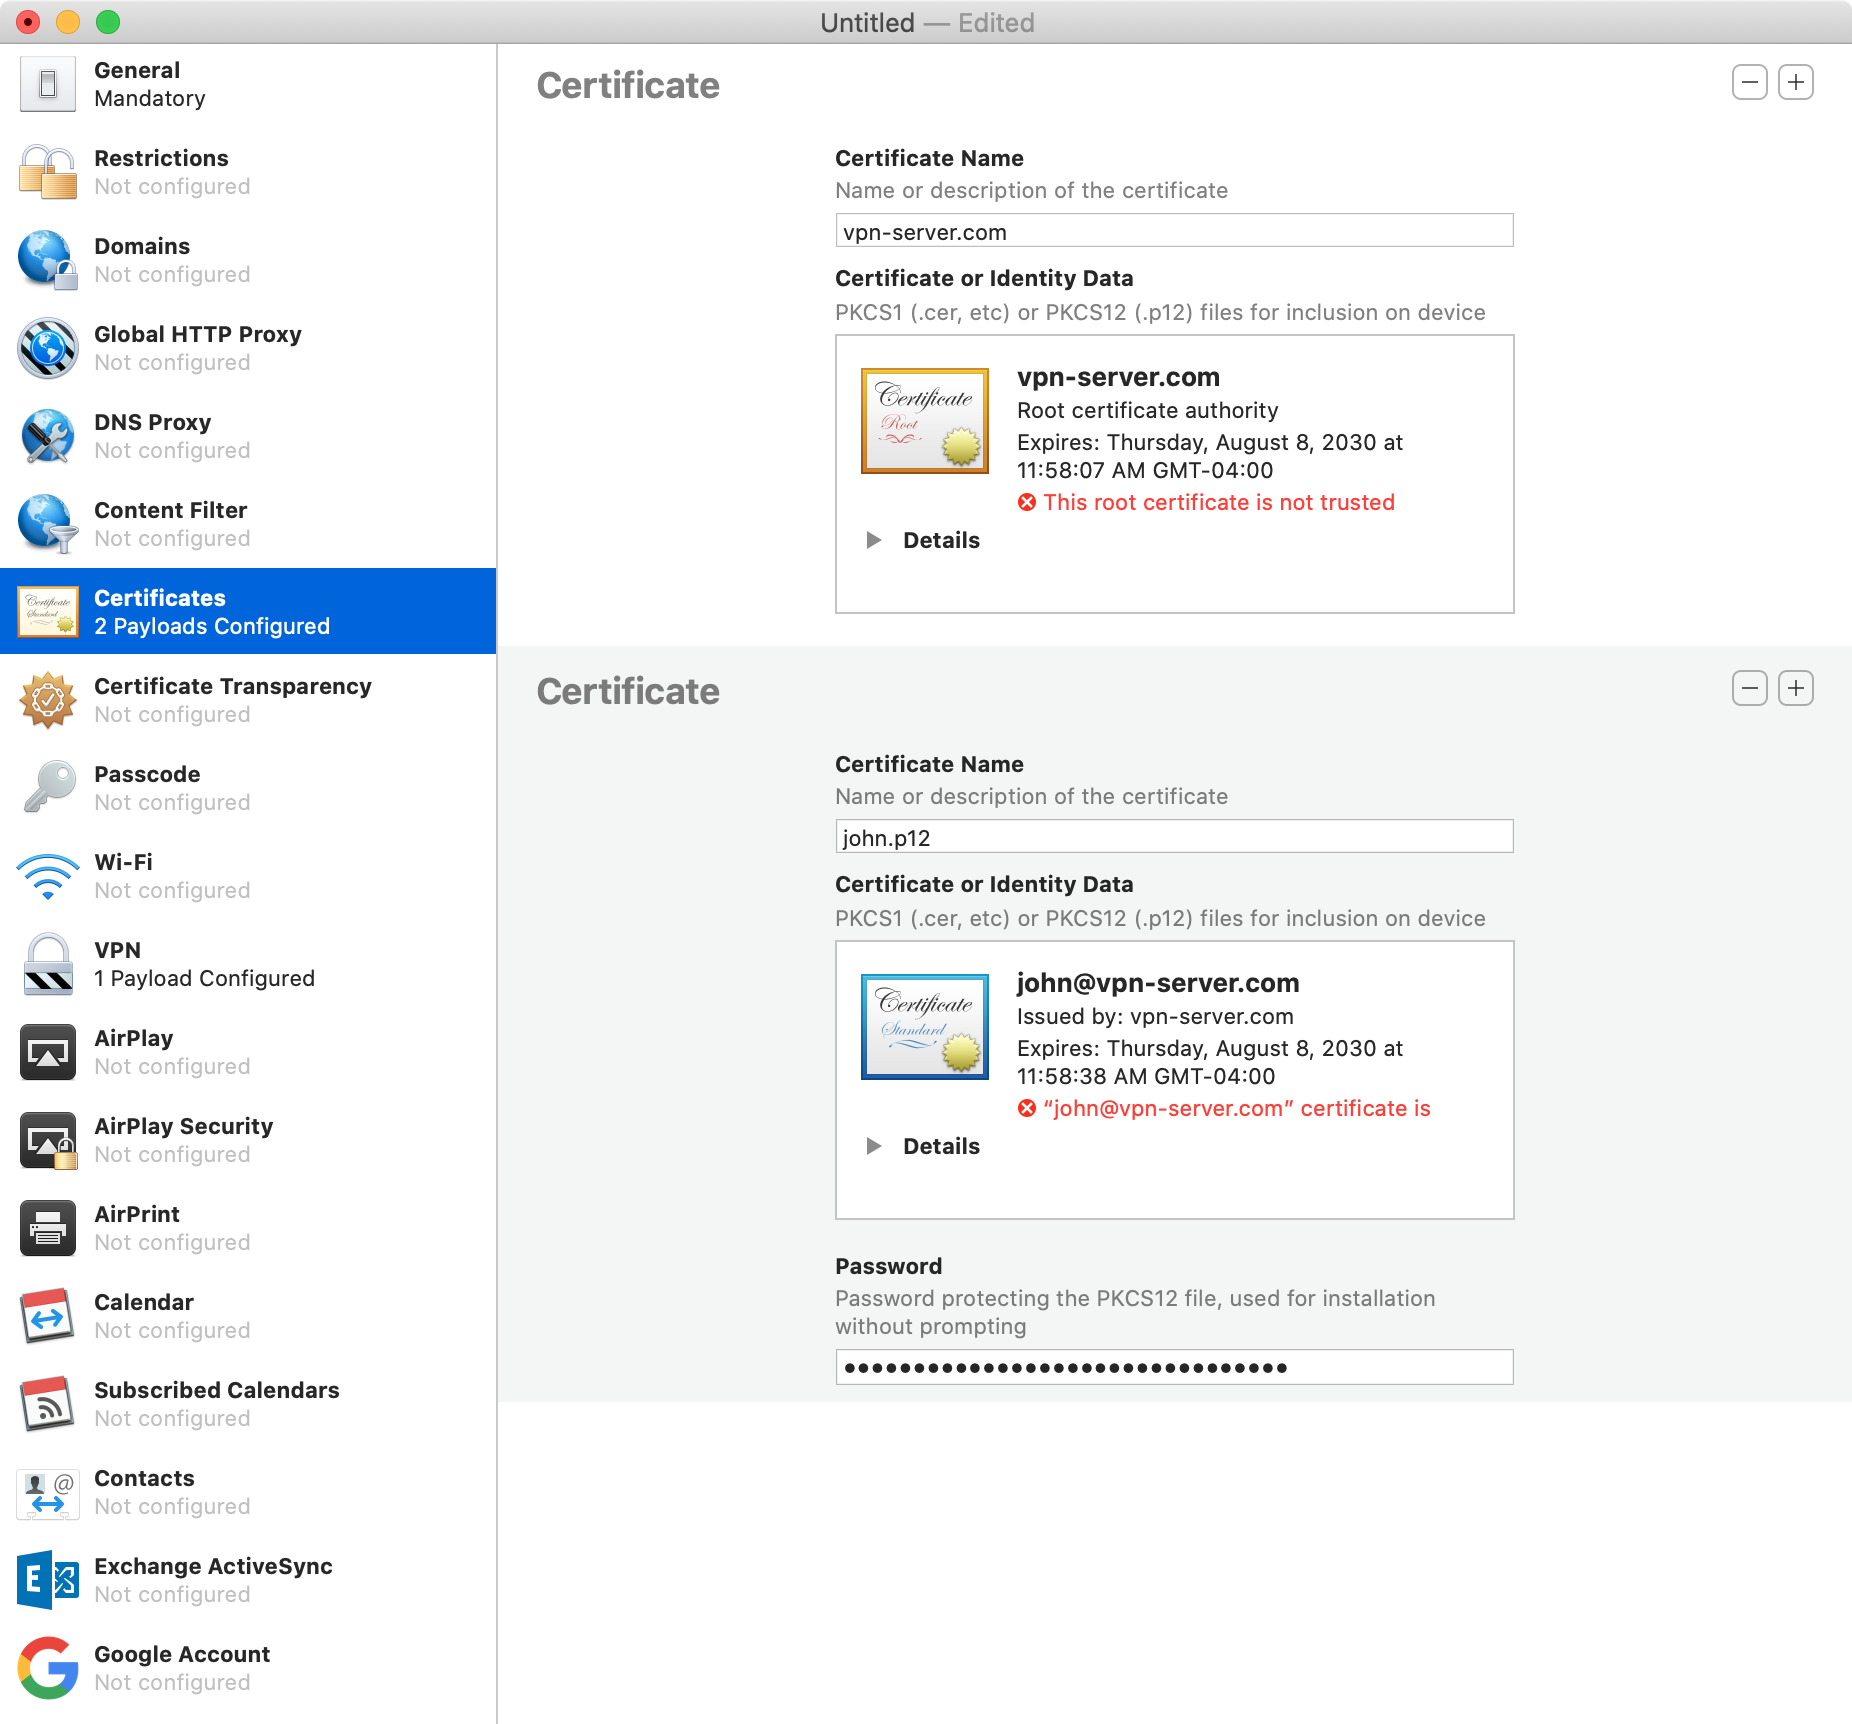Open the Domains globe icon
Viewport: 1852px width, 1724px height.
(x=47, y=260)
